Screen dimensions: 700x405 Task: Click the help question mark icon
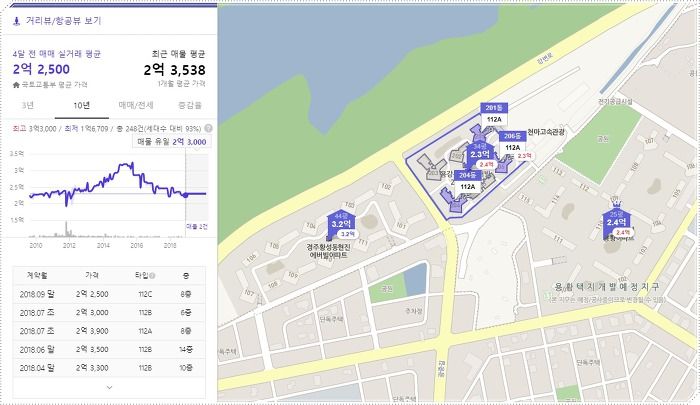click(208, 129)
